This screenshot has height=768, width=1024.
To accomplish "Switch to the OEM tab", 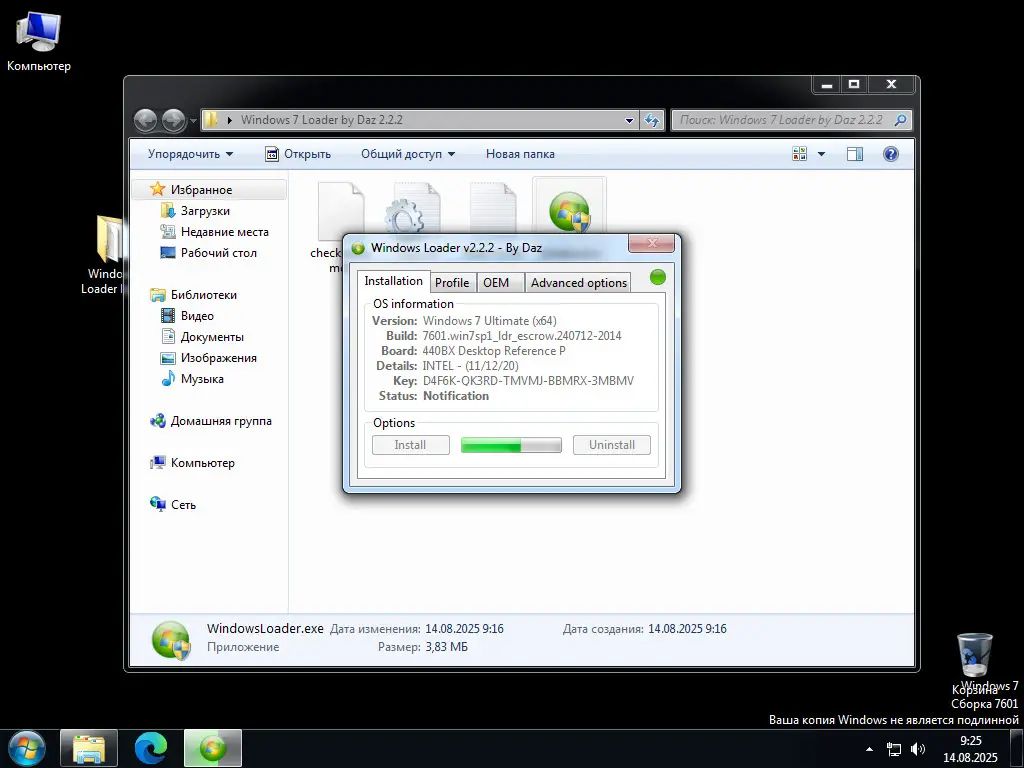I will pyautogui.click(x=498, y=282).
